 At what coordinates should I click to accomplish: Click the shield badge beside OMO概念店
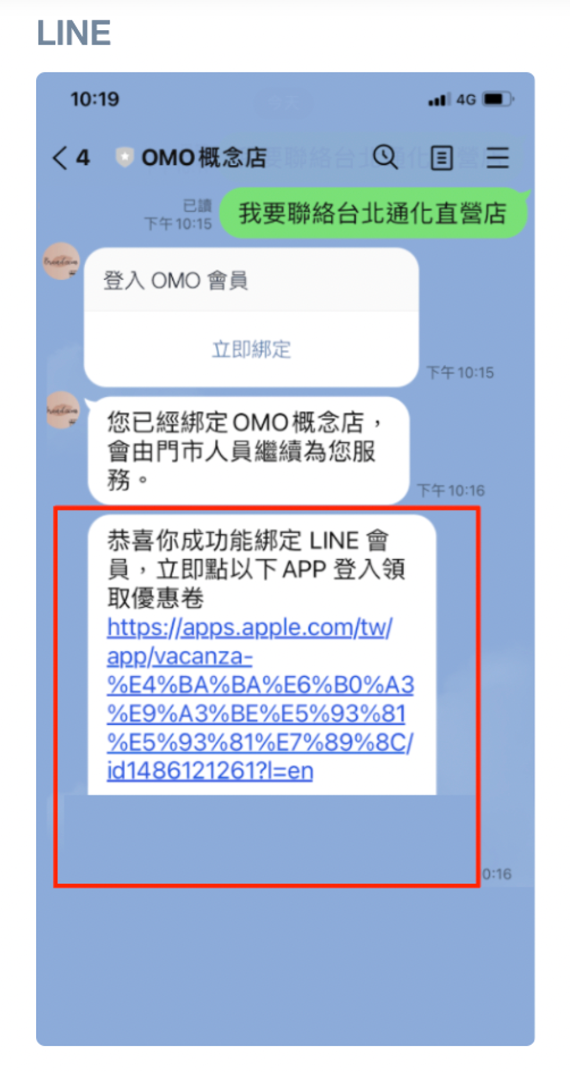[124, 158]
